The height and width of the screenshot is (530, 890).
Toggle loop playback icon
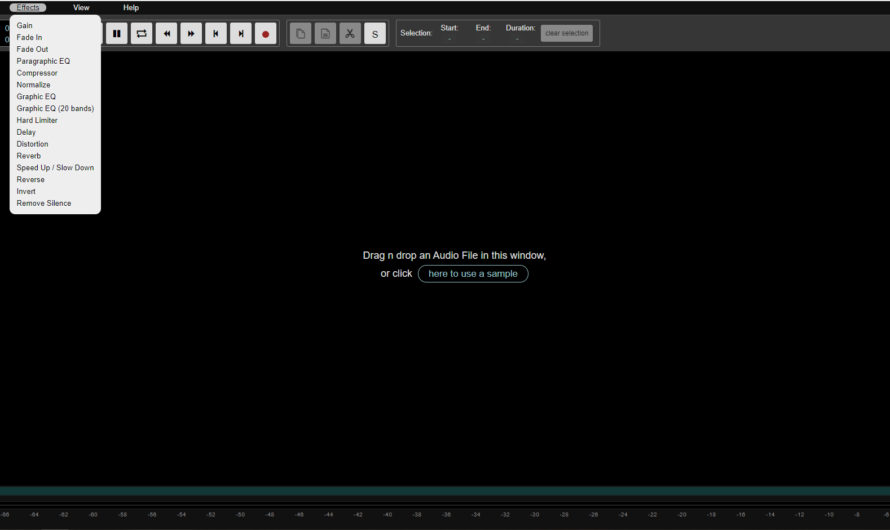point(142,34)
